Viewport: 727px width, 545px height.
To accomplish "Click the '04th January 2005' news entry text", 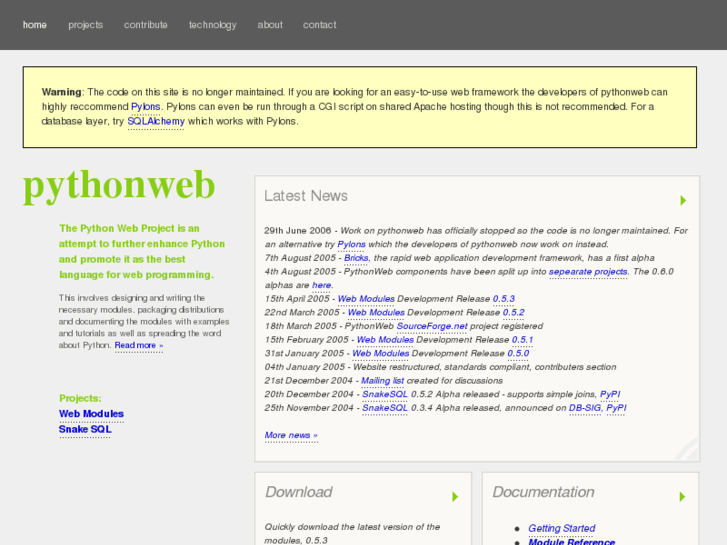I will tap(440, 367).
